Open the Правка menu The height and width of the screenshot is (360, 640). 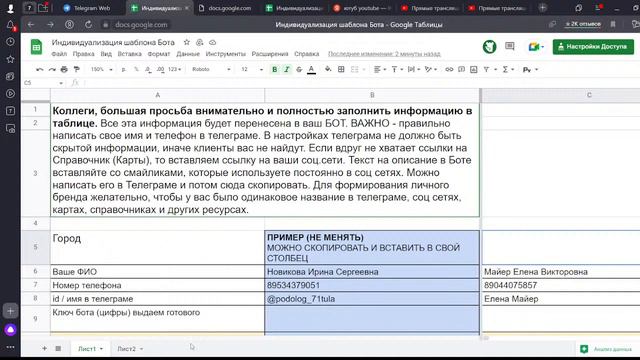83,54
